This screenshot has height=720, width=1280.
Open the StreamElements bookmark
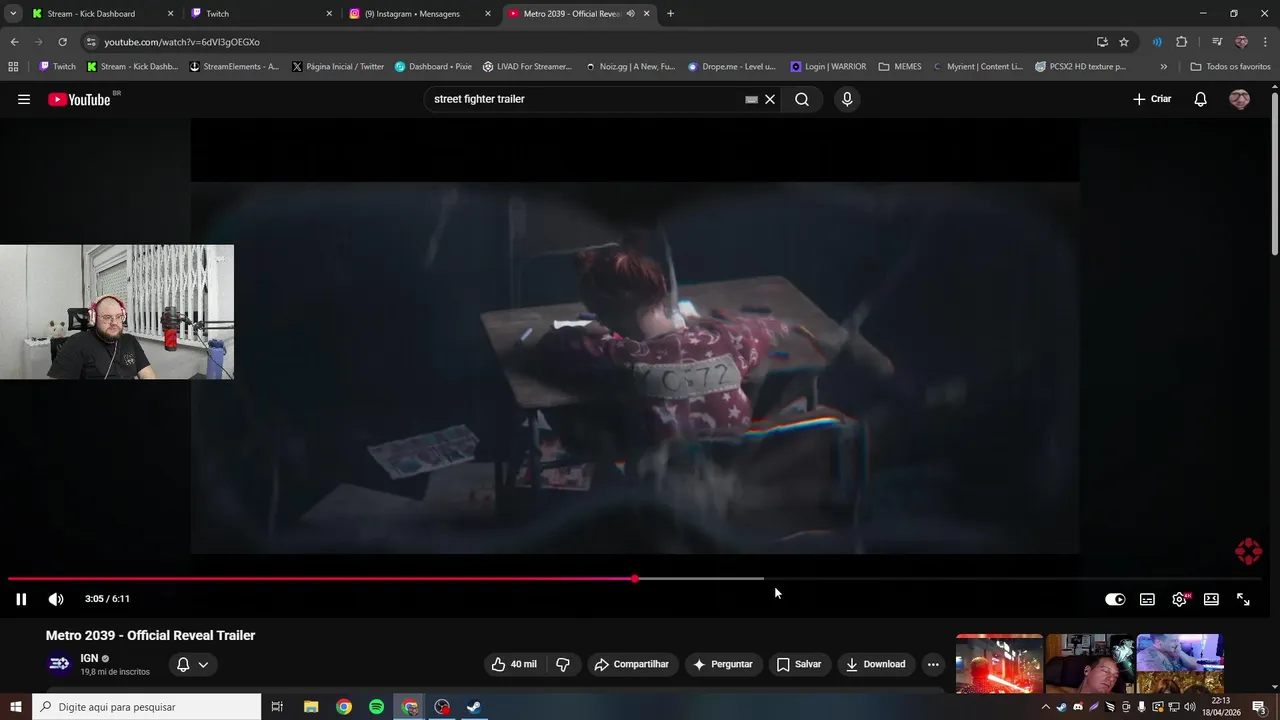[x=235, y=67]
